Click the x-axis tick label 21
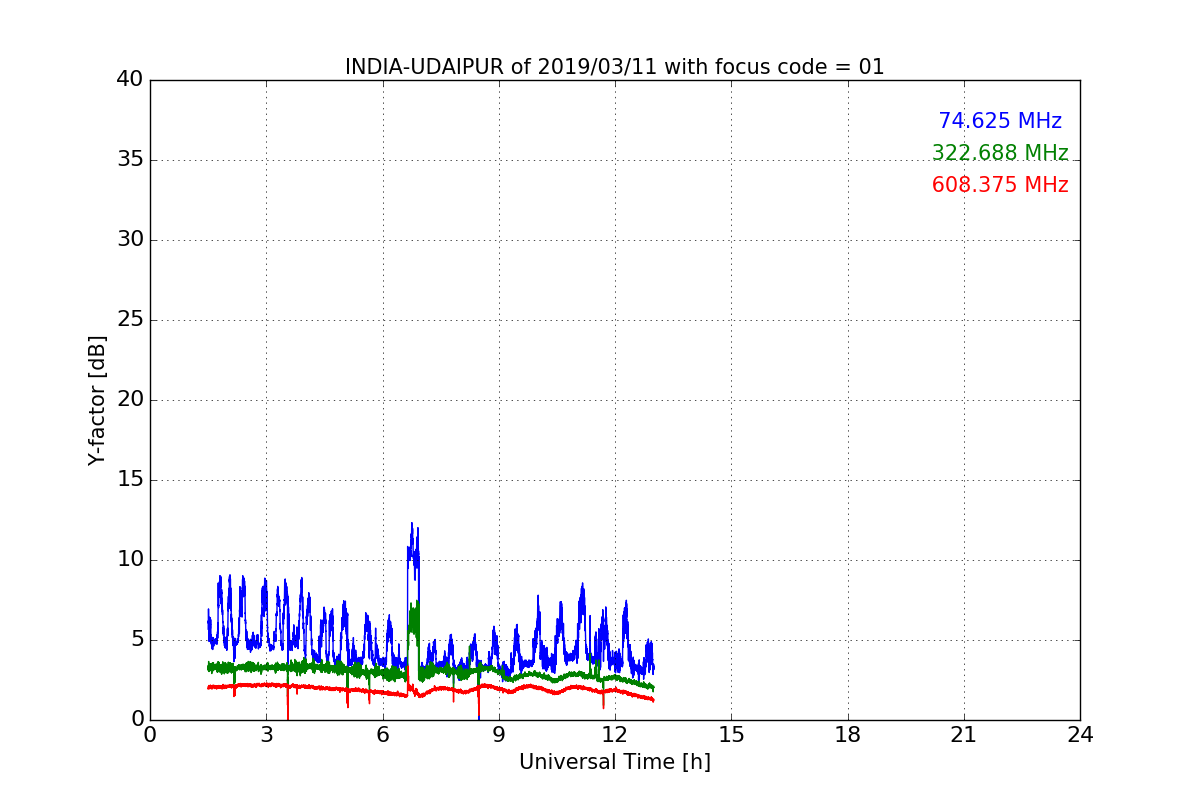The height and width of the screenshot is (800, 1200). [964, 735]
